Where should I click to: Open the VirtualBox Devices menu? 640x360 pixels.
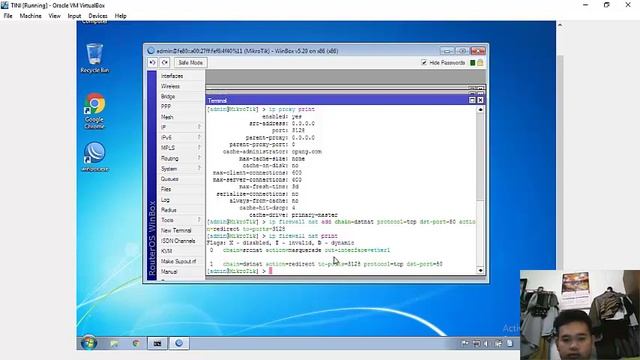(x=98, y=16)
